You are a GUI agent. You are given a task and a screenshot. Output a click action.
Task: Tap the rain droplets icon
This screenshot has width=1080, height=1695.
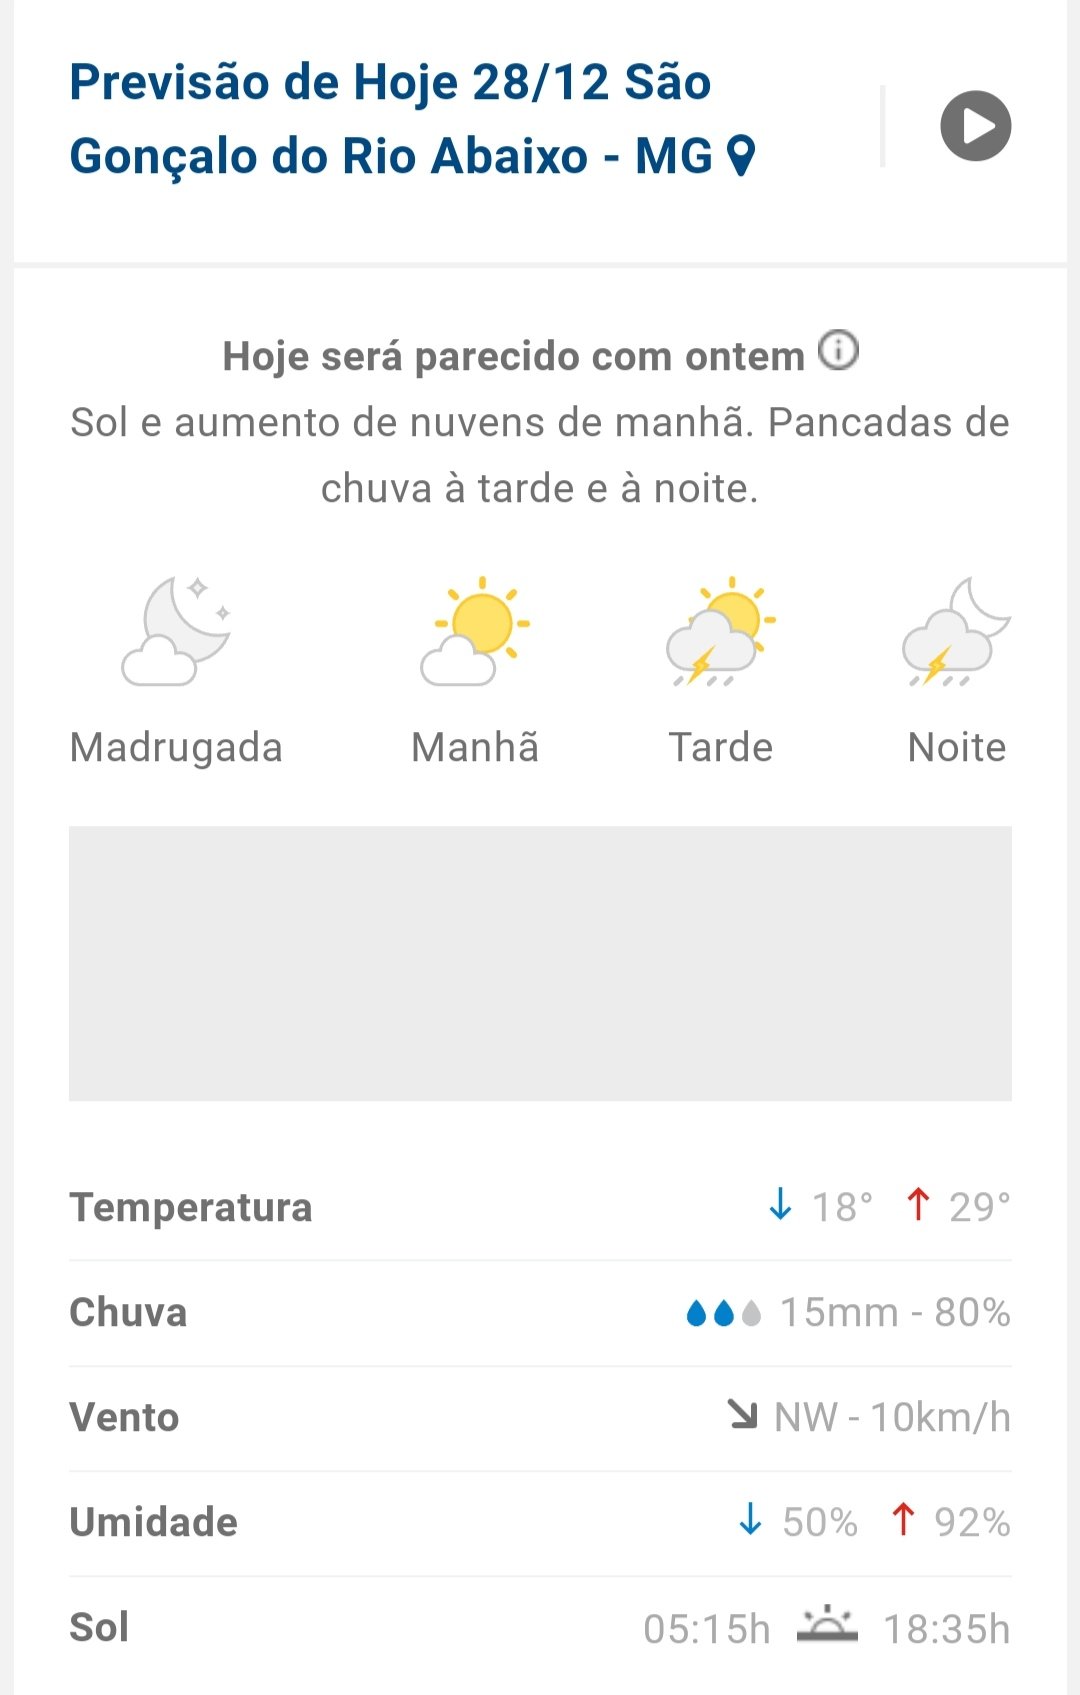point(724,1312)
